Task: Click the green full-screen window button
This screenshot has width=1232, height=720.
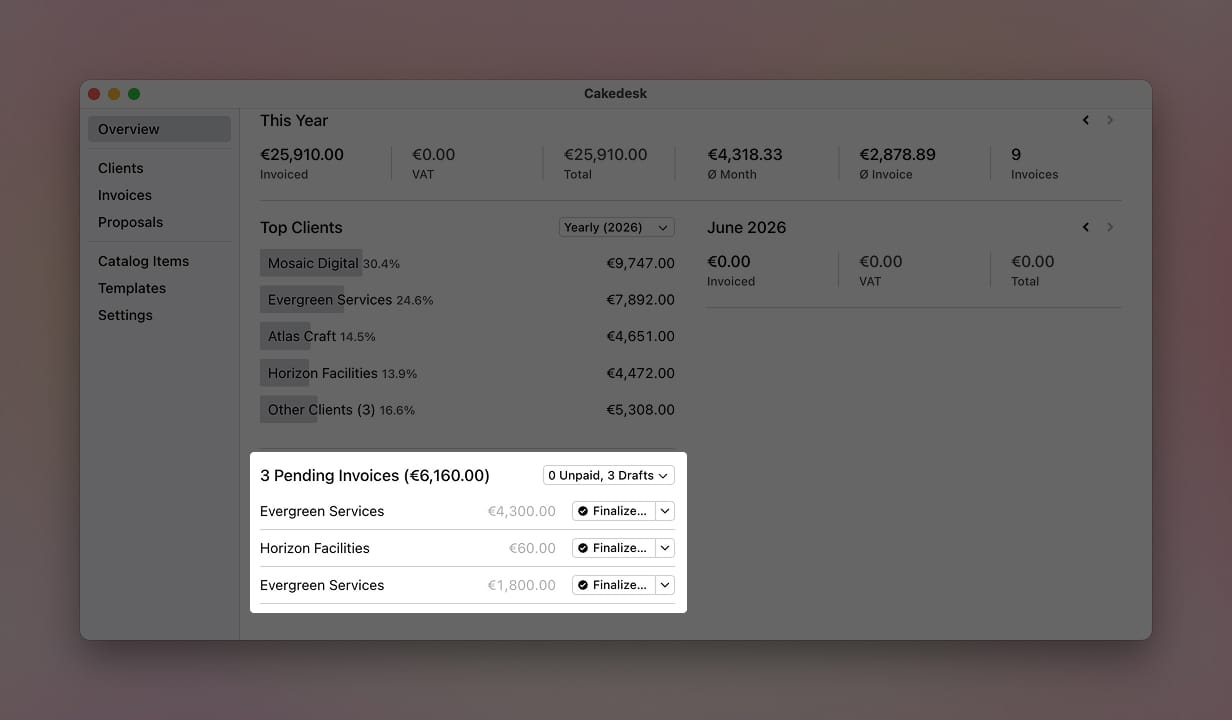Action: point(134,94)
